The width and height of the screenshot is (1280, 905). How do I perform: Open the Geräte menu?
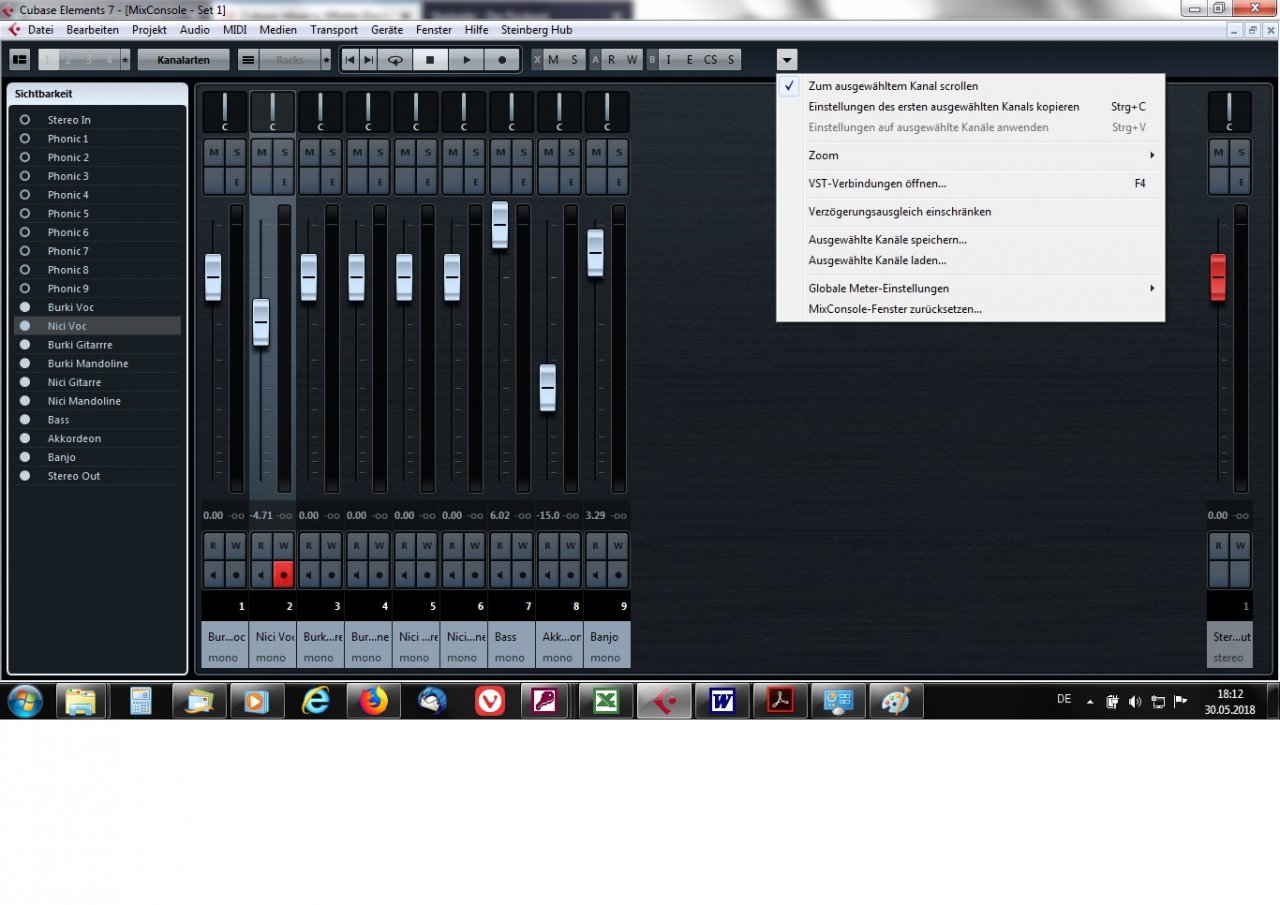click(387, 30)
